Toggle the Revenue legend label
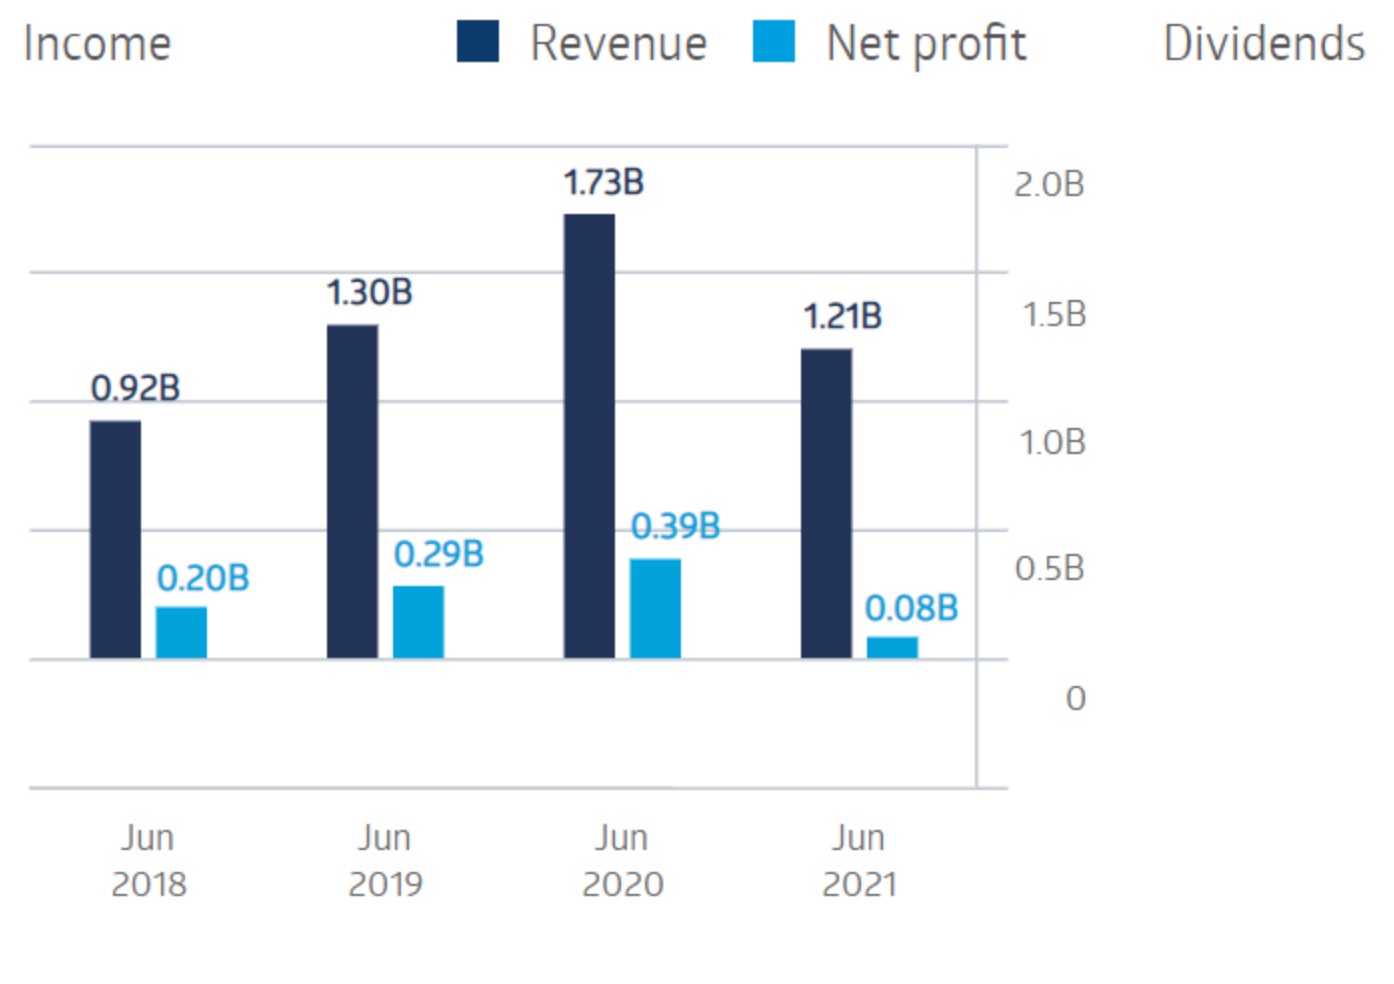 (x=618, y=44)
